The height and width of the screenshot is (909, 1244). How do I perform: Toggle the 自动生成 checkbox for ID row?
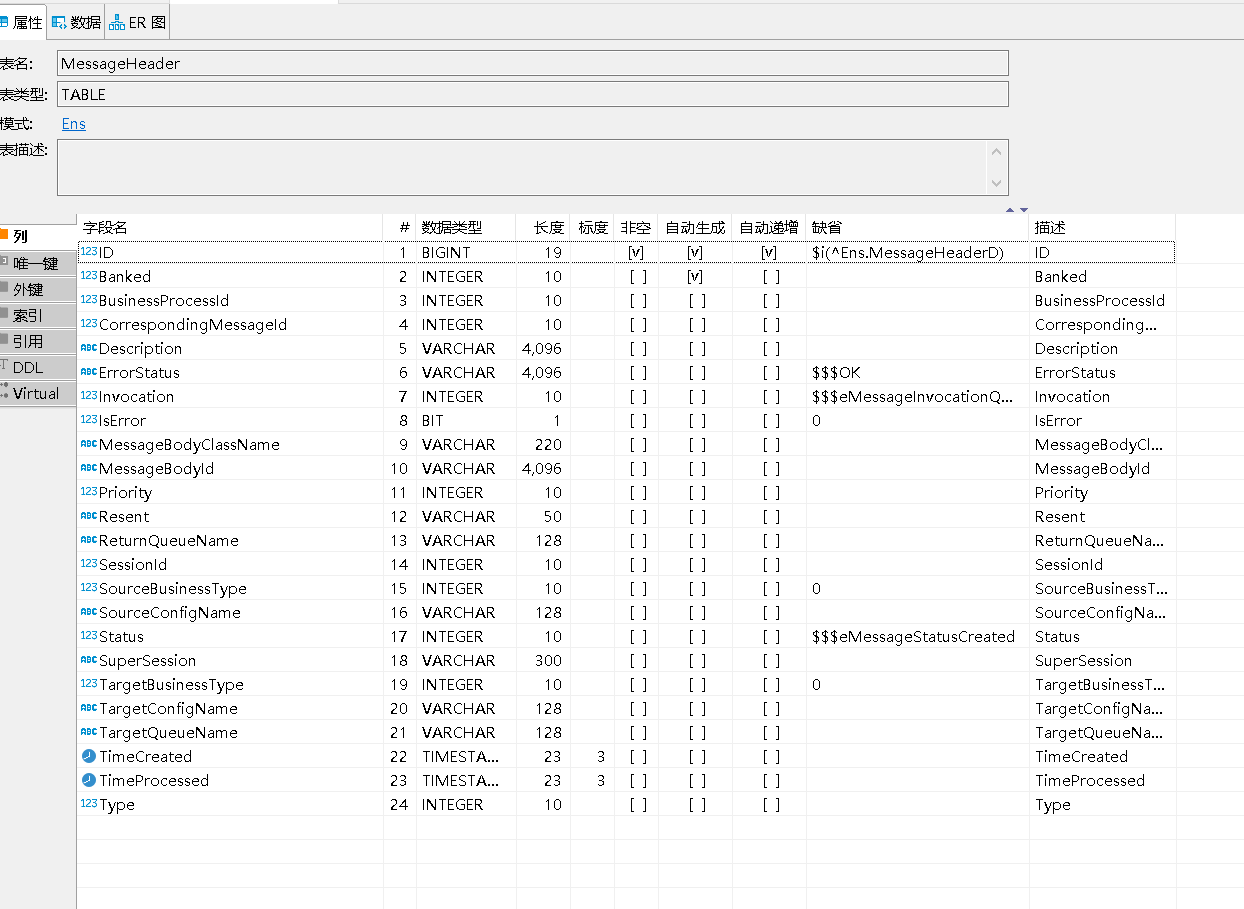[x=695, y=253]
